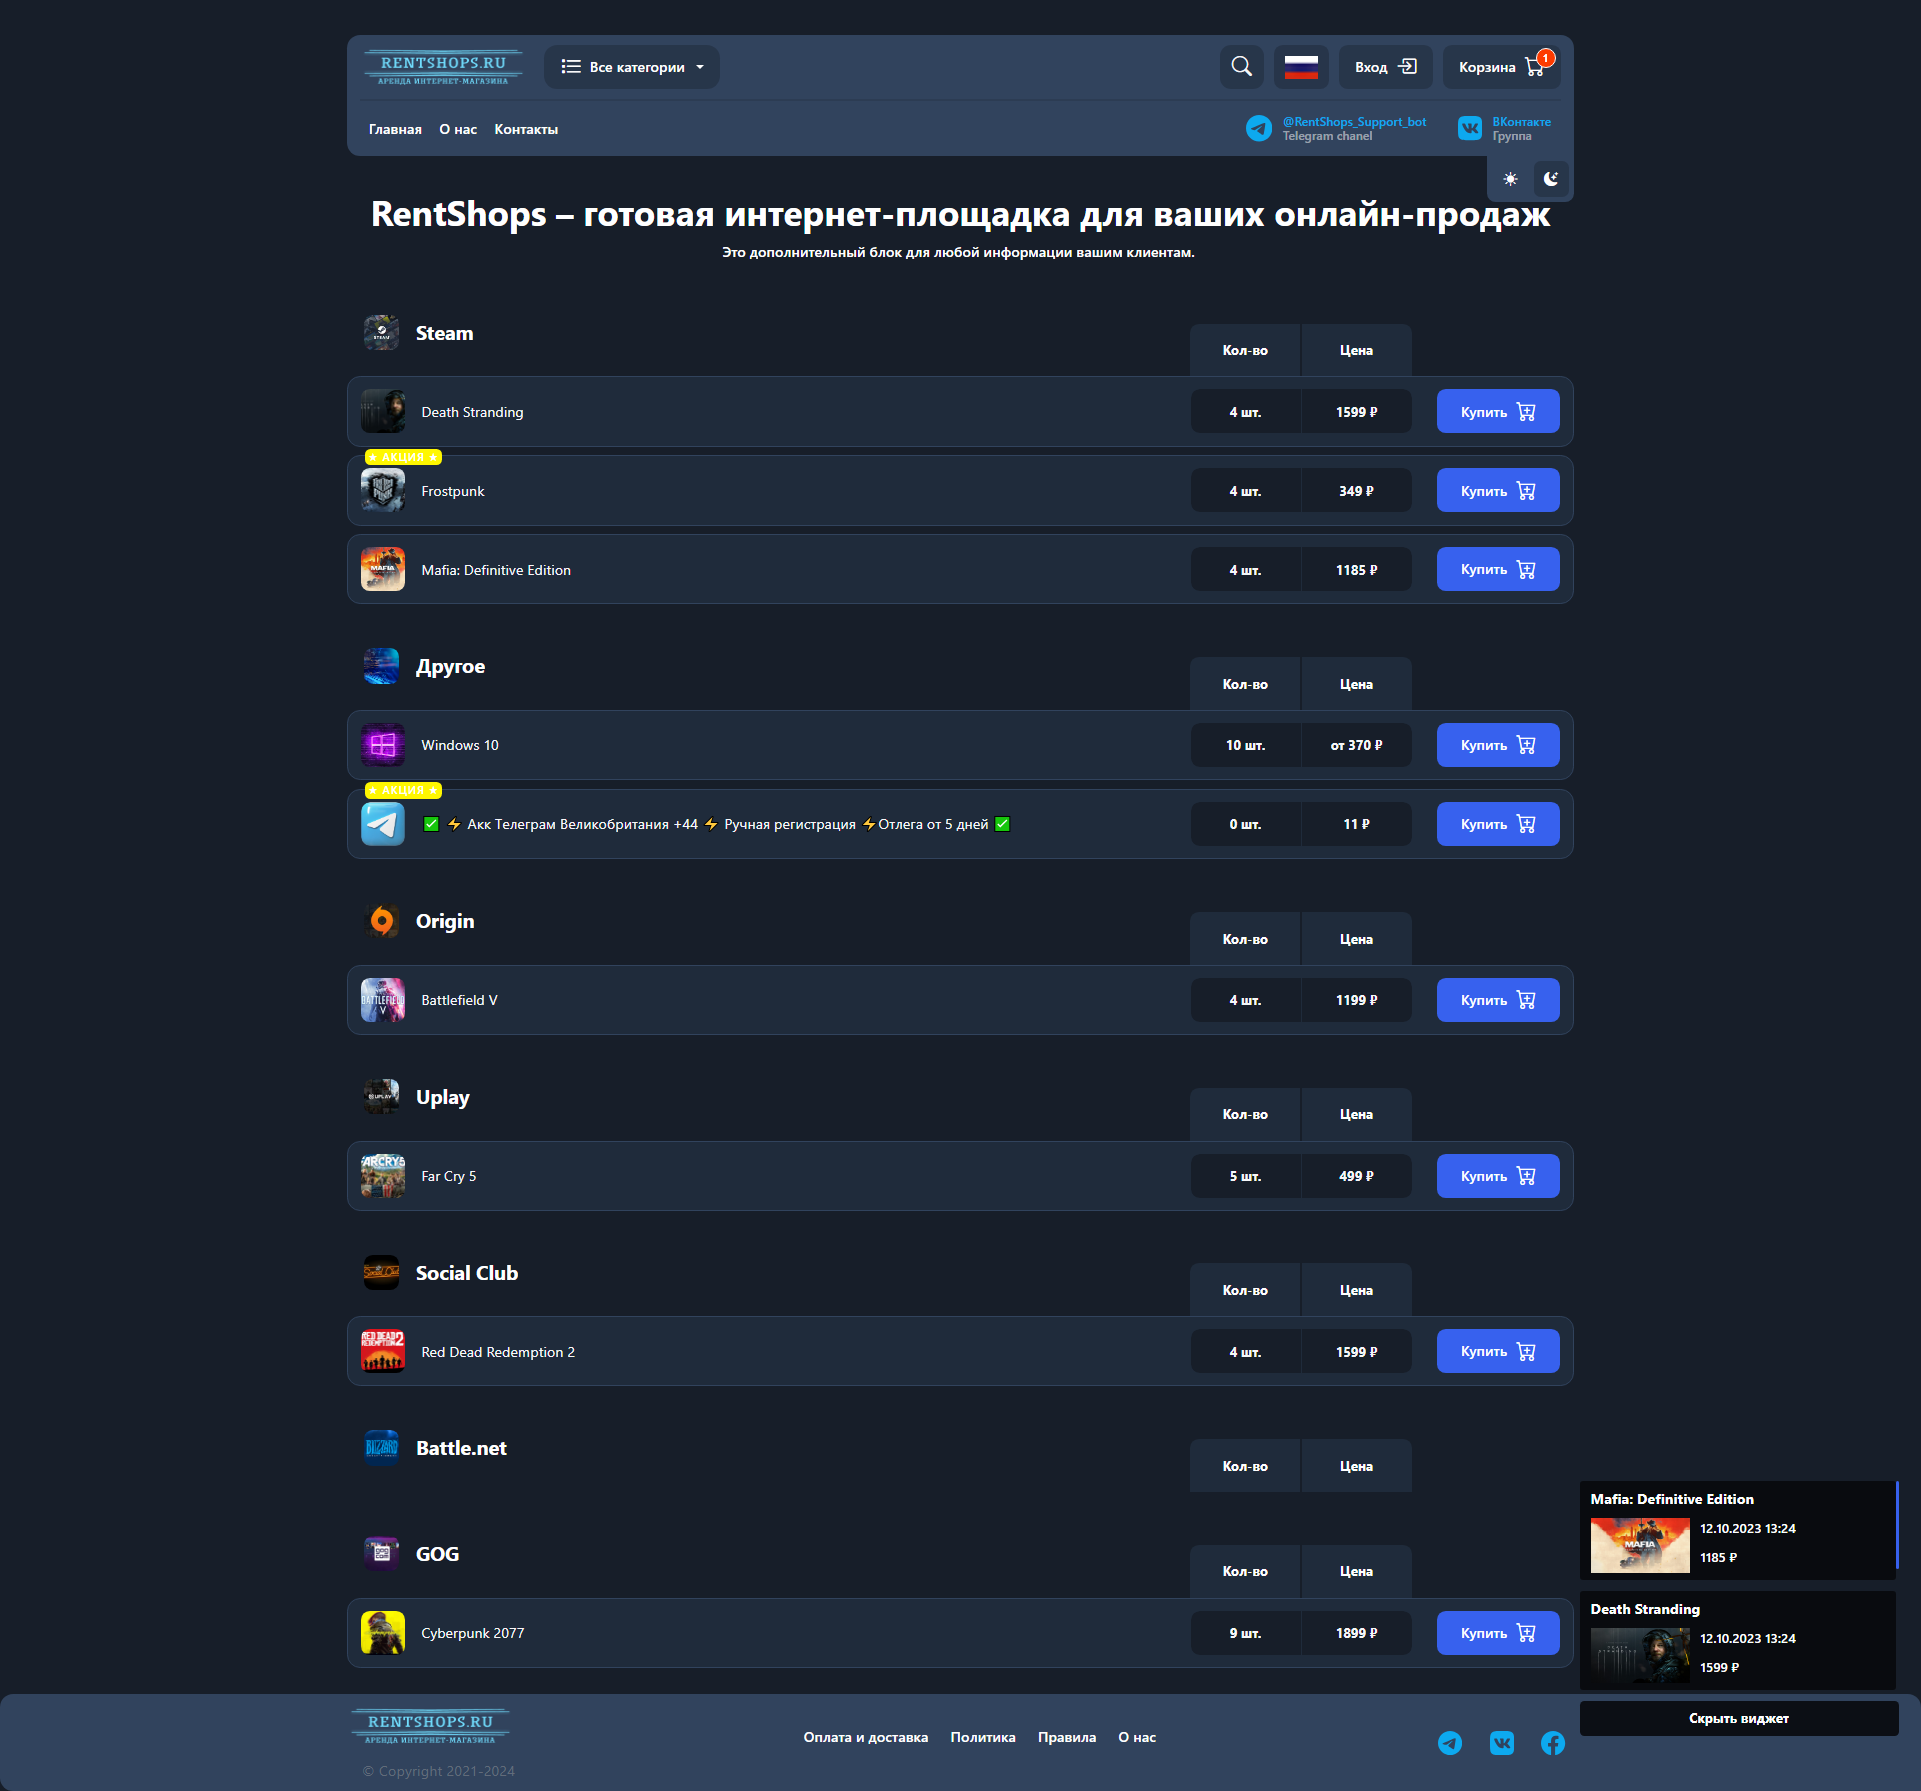Click the Red Dead Redemption 2 product icon
The width and height of the screenshot is (1921, 1791).
pyautogui.click(x=383, y=1351)
